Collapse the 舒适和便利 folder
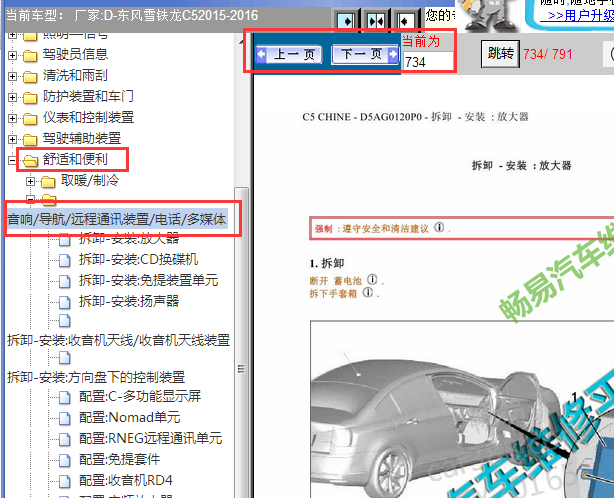614x498 pixels. [12, 160]
